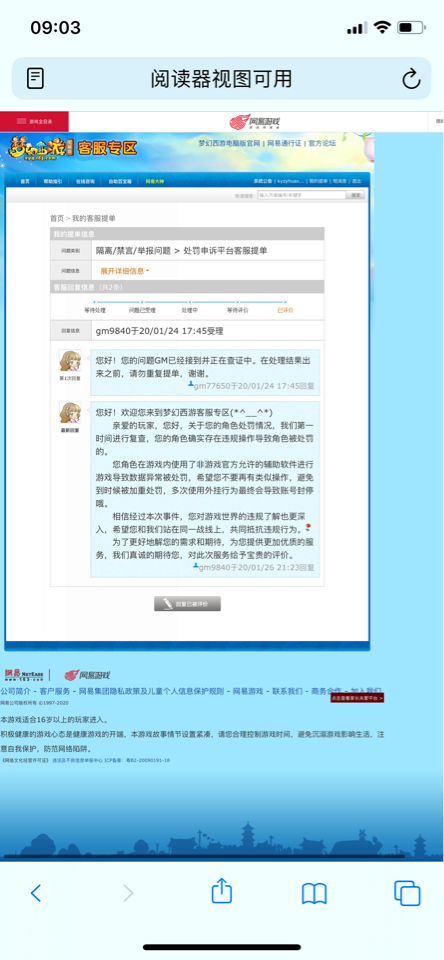Click the 梦幻西游 game logo
Viewport: 444px width, 960px height.
pos(40,149)
